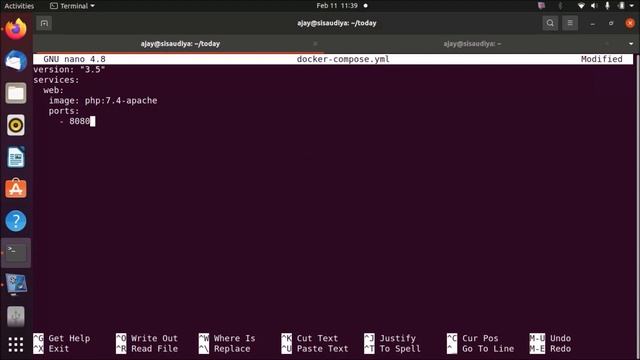Click the - 8080 line
Viewport: 640px width, 360px height.
point(75,121)
